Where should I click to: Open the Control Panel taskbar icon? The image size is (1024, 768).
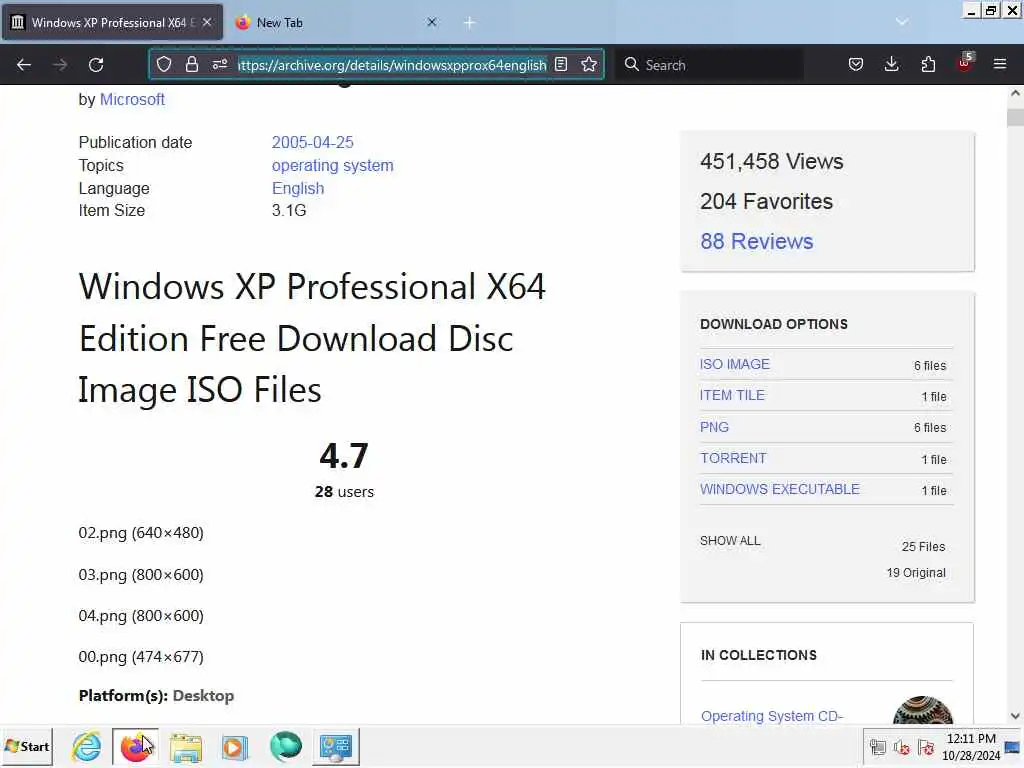point(336,746)
